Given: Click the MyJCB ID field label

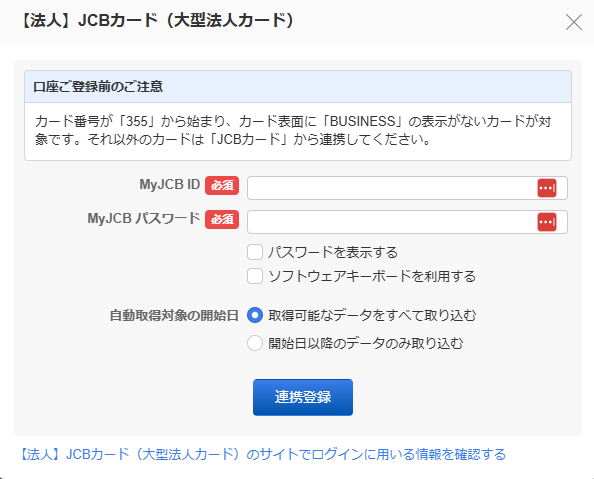Looking at the screenshot, I should click(x=170, y=185).
